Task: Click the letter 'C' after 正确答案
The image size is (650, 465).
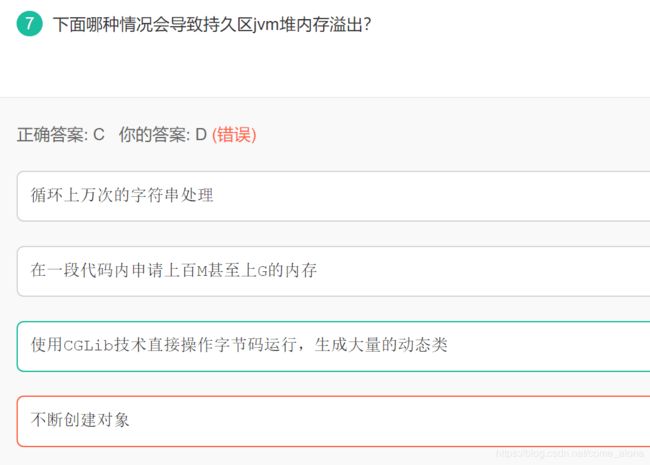Action: click(99, 135)
